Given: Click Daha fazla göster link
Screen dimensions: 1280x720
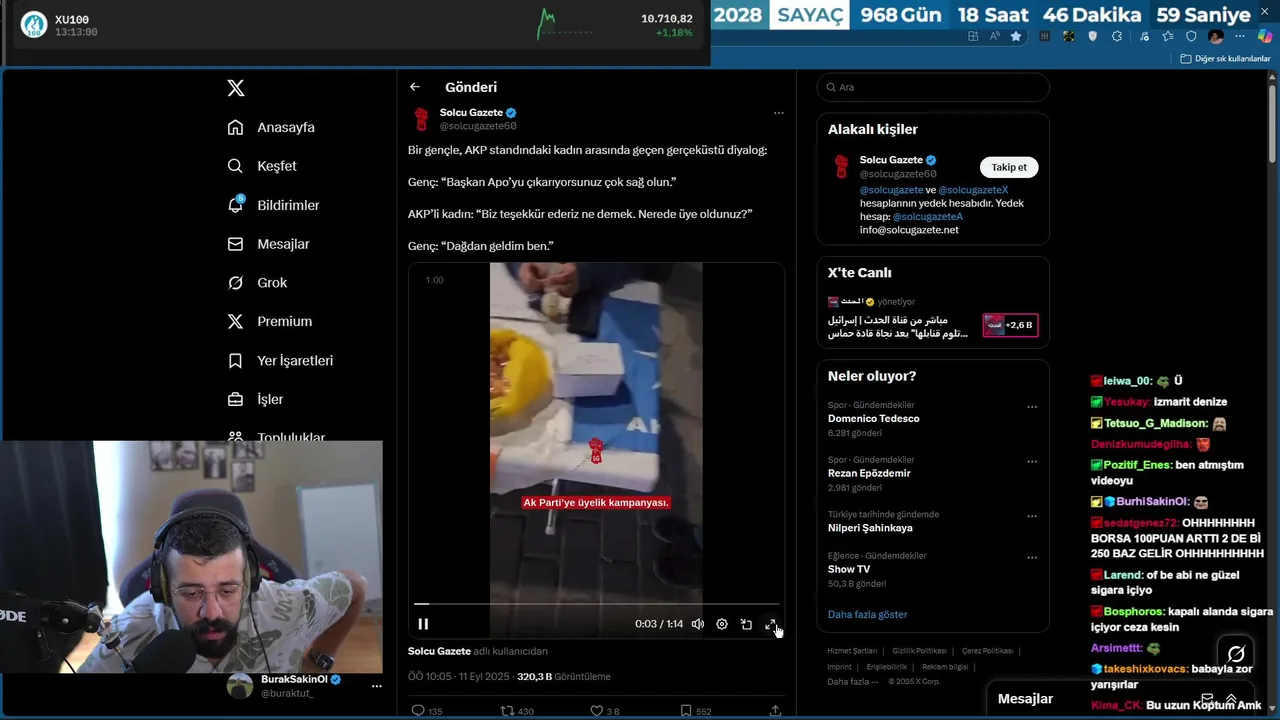Looking at the screenshot, I should click(x=867, y=614).
